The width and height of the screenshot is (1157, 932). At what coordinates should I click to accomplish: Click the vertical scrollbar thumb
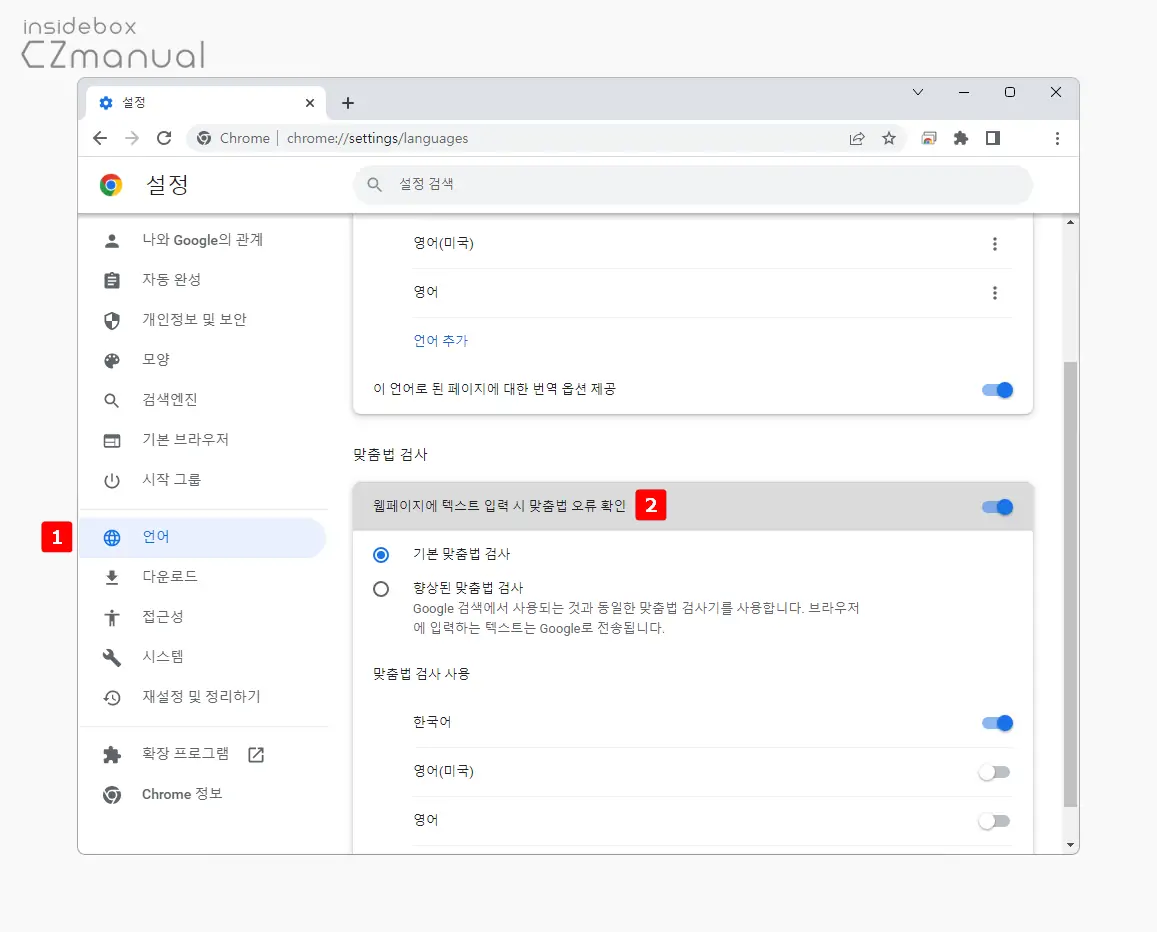point(1070,584)
